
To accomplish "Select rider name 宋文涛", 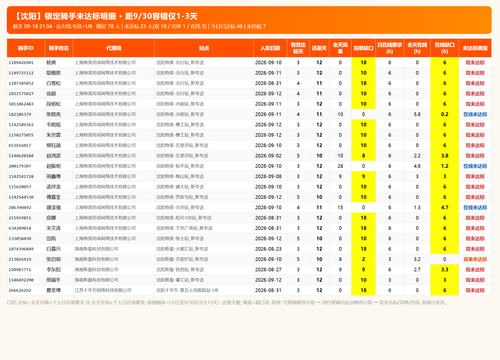I will point(54,228).
